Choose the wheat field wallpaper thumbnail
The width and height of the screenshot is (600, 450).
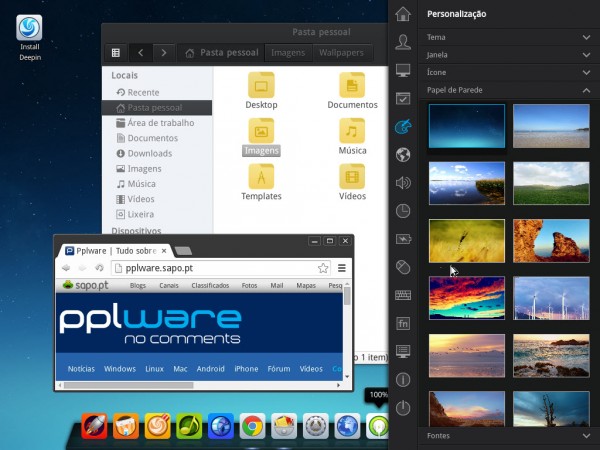467,241
